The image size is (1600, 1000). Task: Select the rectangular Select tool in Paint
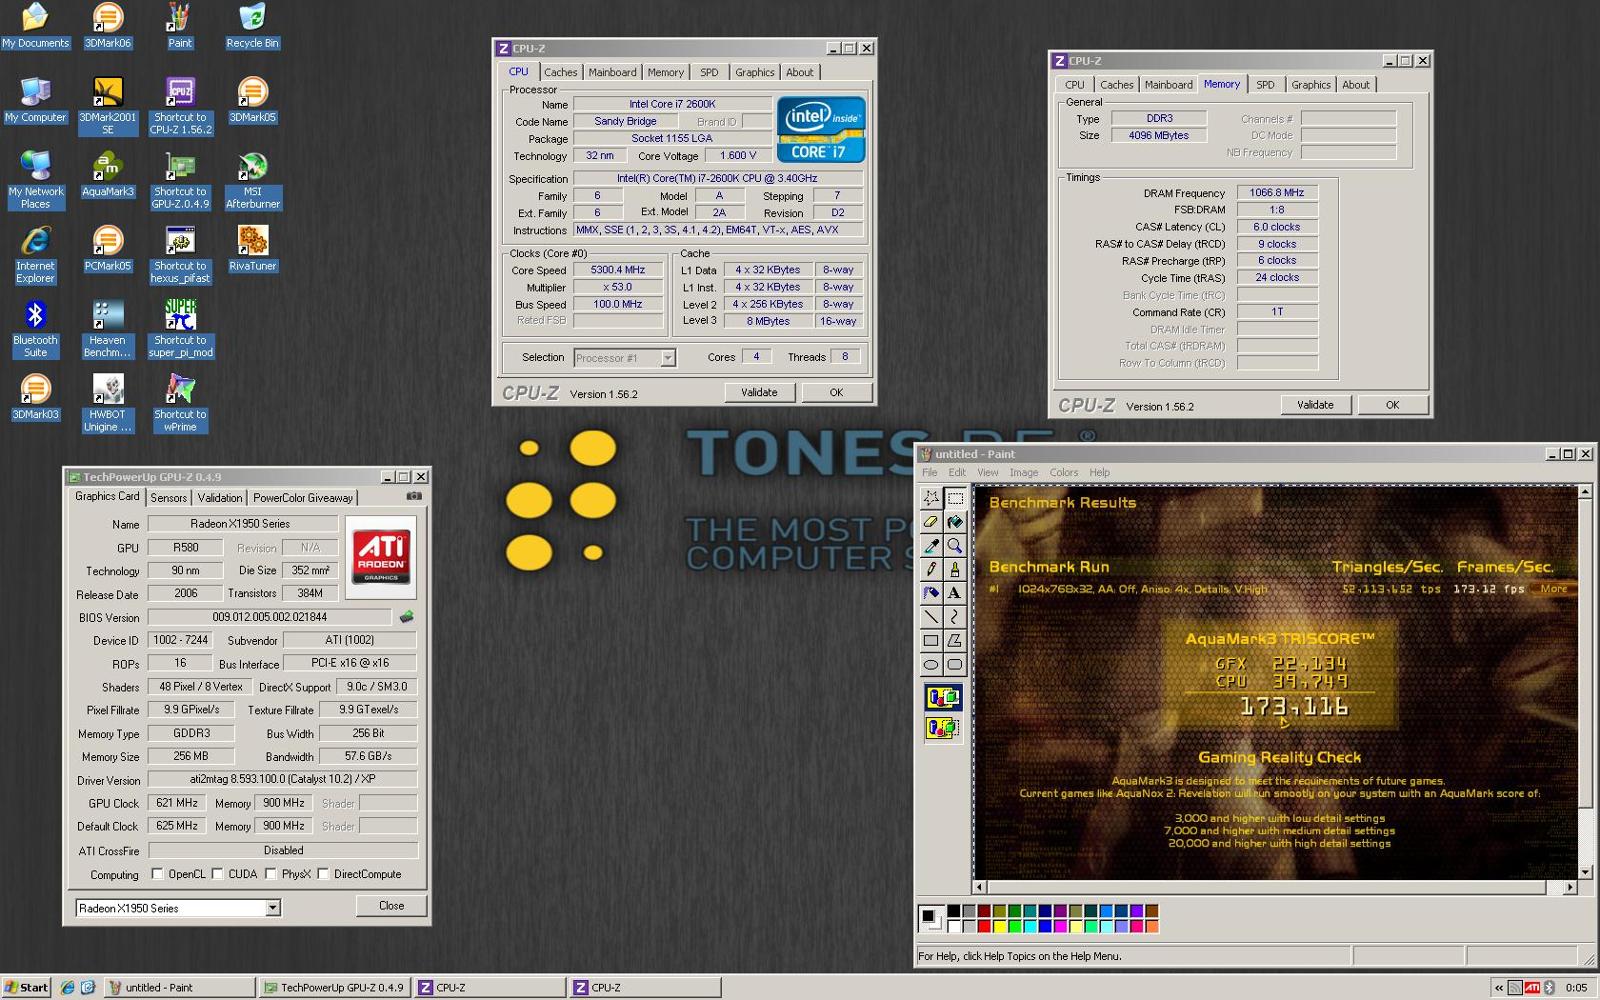tap(955, 497)
